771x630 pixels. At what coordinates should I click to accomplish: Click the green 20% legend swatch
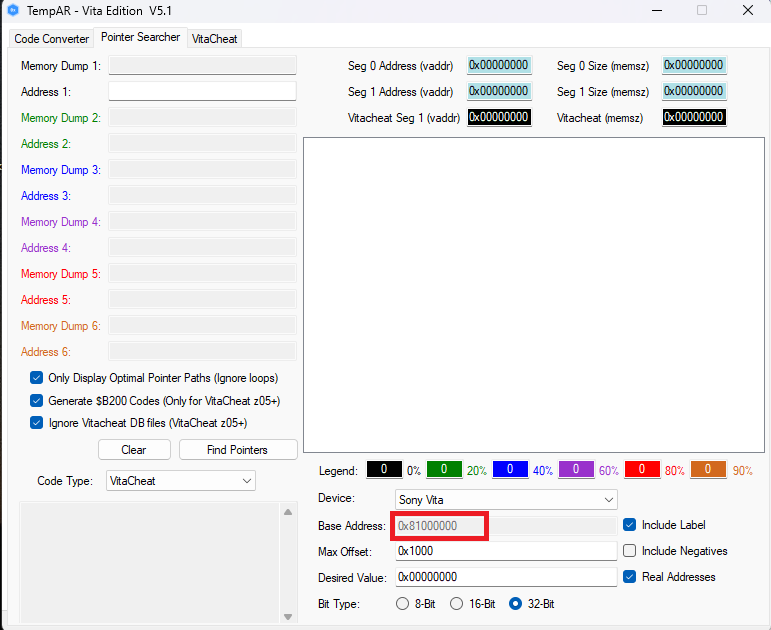pos(444,470)
